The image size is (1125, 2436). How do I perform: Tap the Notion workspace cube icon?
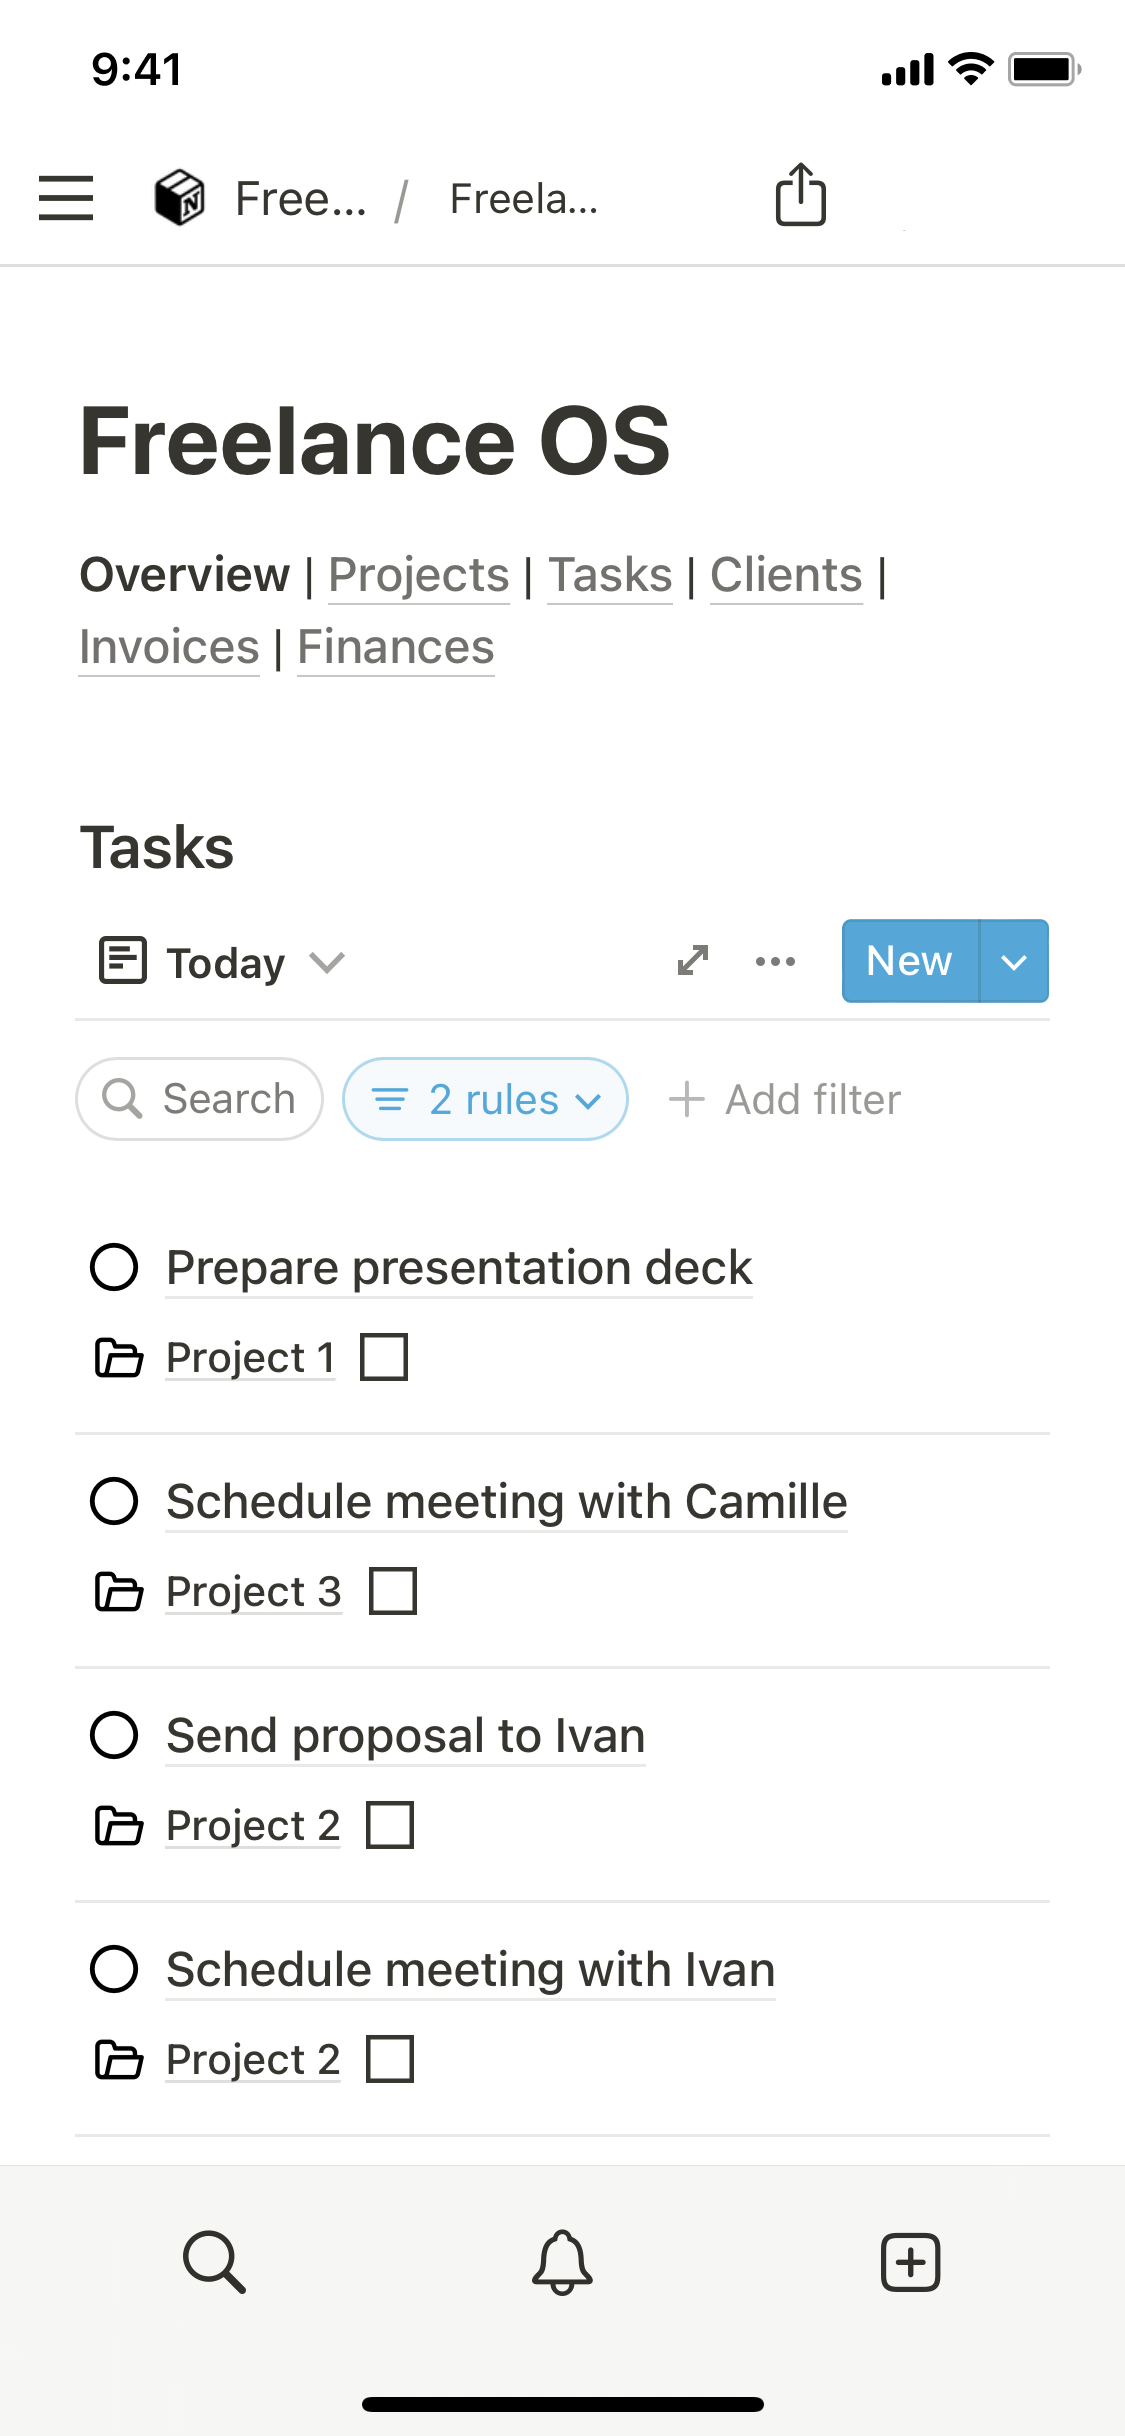coord(180,197)
